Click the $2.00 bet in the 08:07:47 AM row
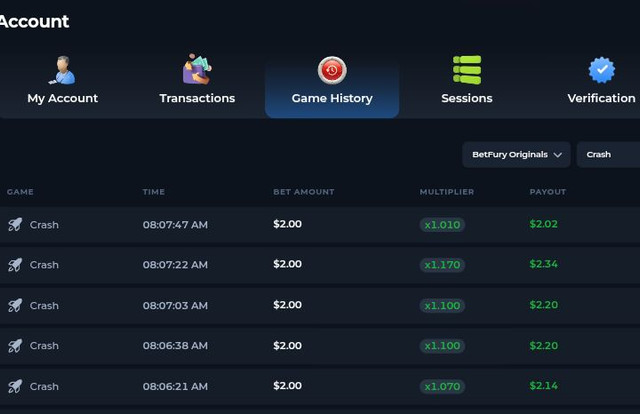Screen dimensions: 640x414 pyautogui.click(x=287, y=224)
